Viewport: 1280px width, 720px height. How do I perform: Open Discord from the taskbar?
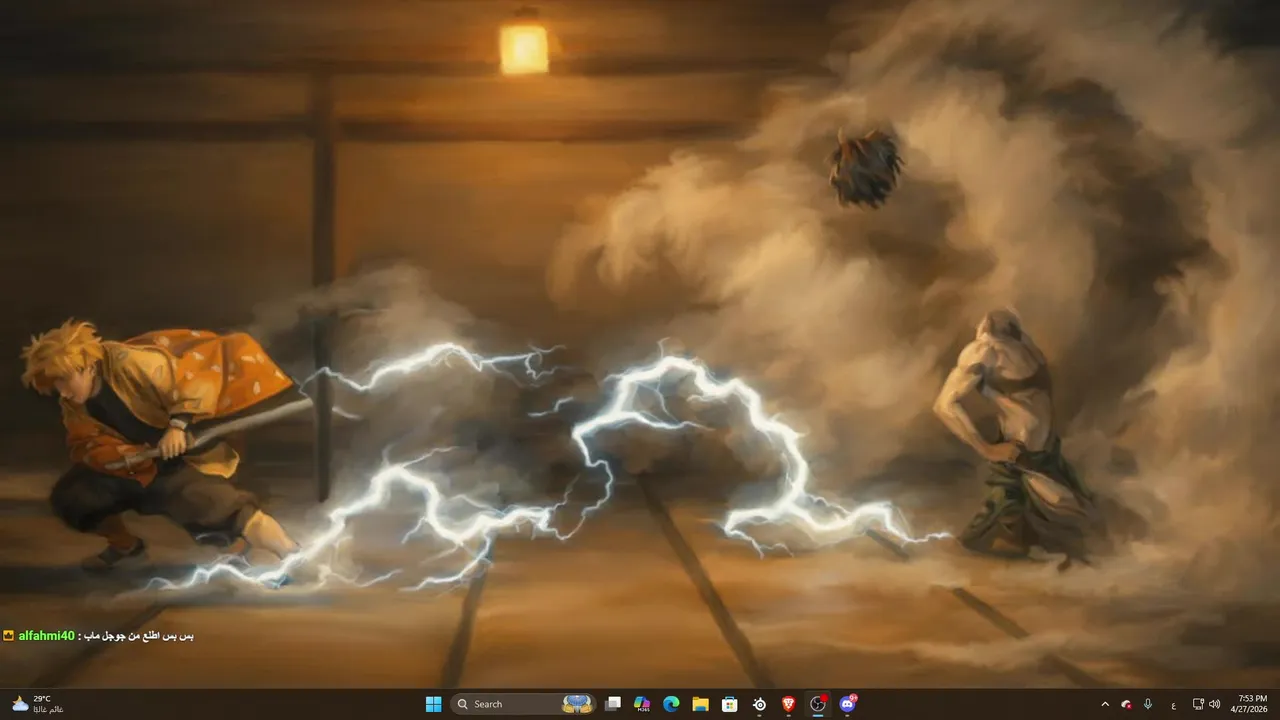[x=848, y=704]
